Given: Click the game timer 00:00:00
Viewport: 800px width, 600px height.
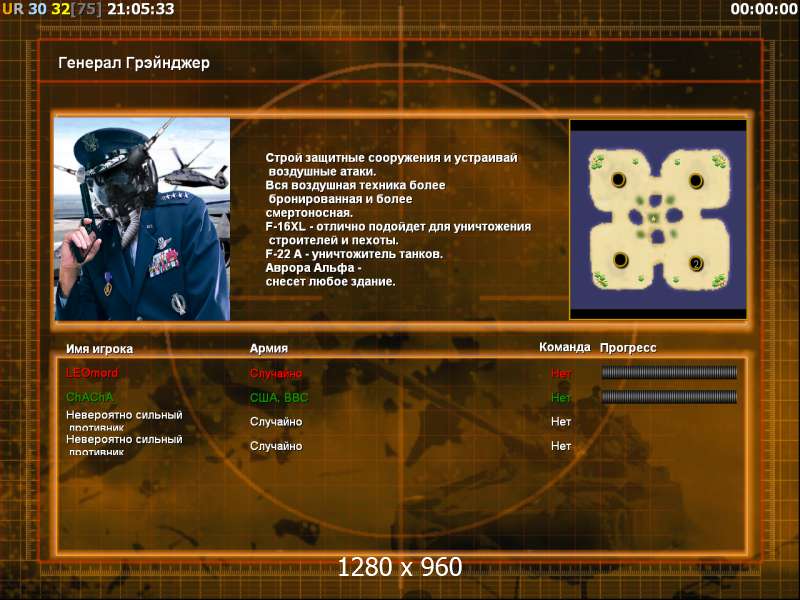Looking at the screenshot, I should click(763, 9).
